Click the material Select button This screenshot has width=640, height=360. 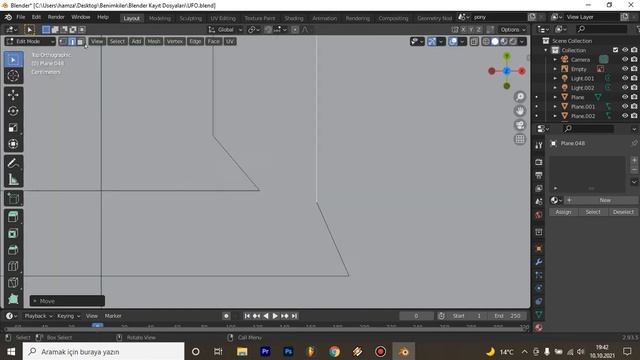point(593,212)
